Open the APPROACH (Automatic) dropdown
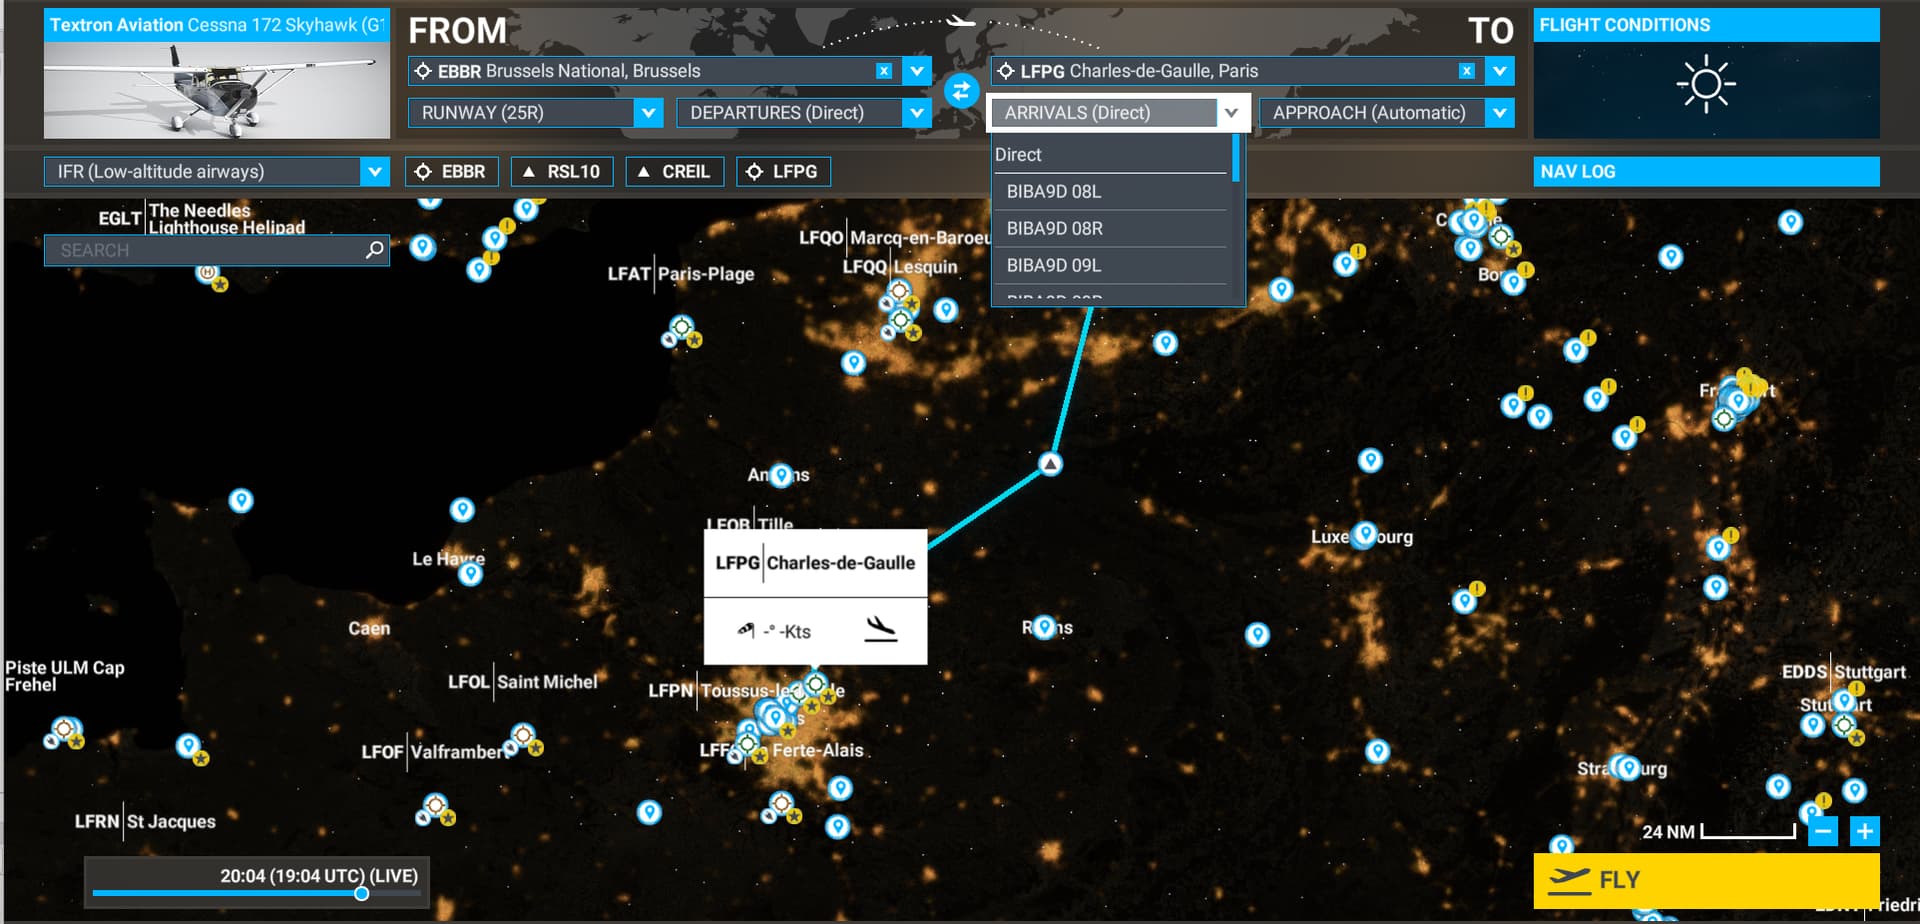 coord(1498,113)
